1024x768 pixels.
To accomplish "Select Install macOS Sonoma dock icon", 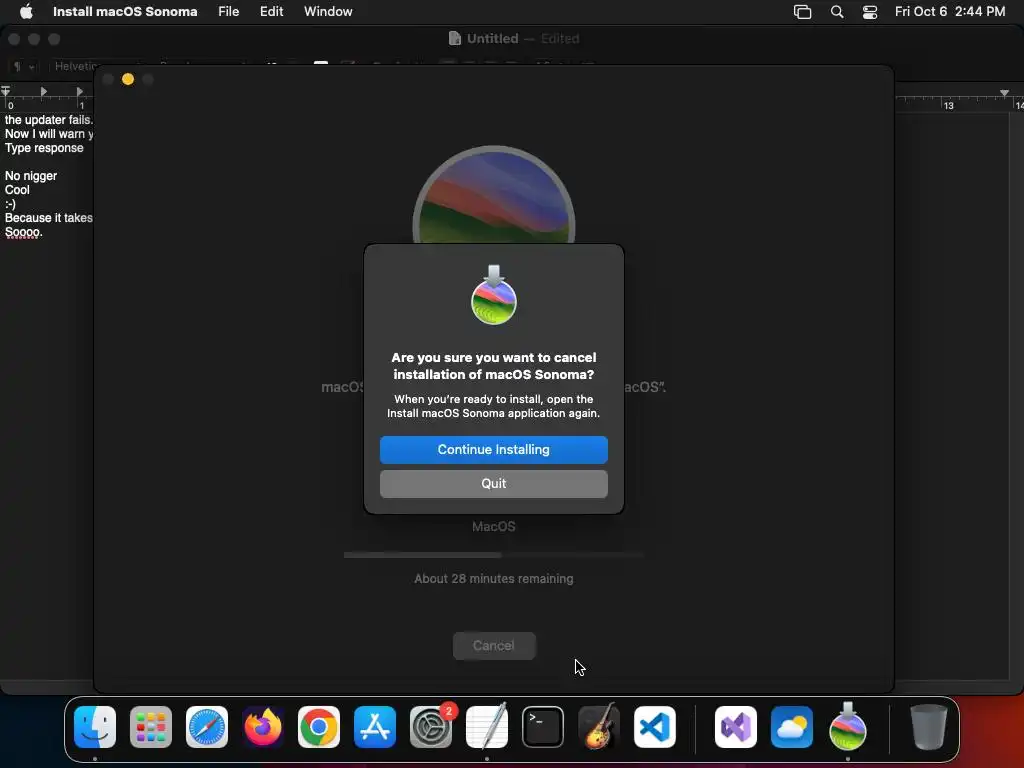I will pyautogui.click(x=848, y=727).
